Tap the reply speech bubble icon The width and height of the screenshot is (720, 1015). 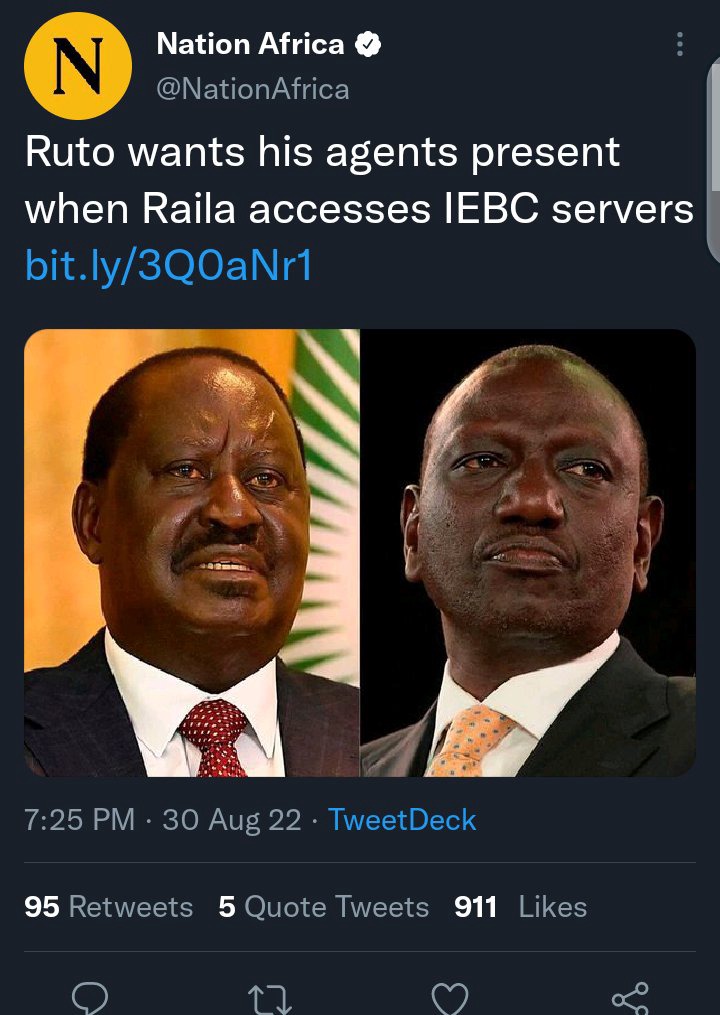pyautogui.click(x=89, y=998)
